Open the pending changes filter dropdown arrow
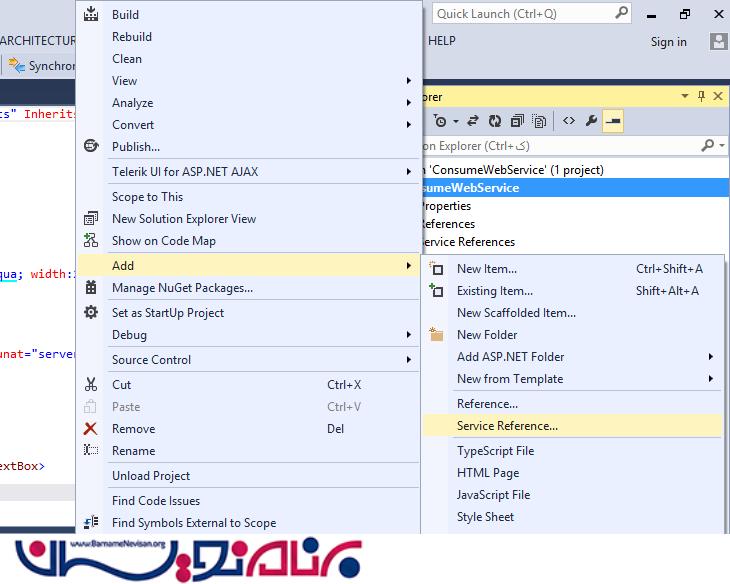This screenshot has width=730, height=584. (456, 122)
